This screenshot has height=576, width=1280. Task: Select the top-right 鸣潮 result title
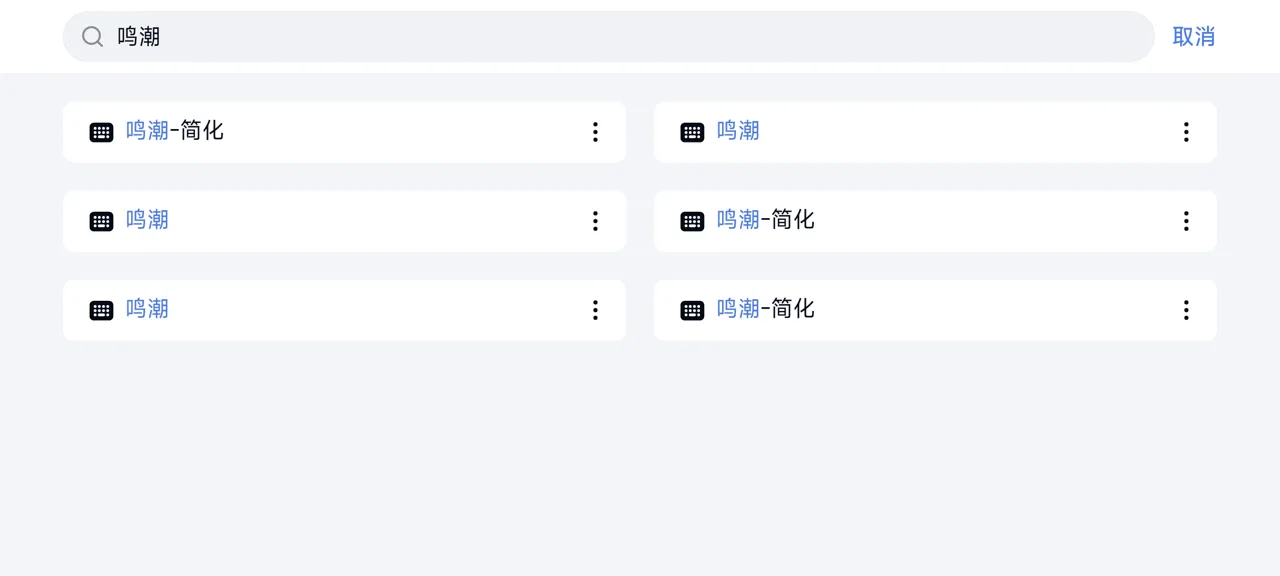click(x=738, y=131)
